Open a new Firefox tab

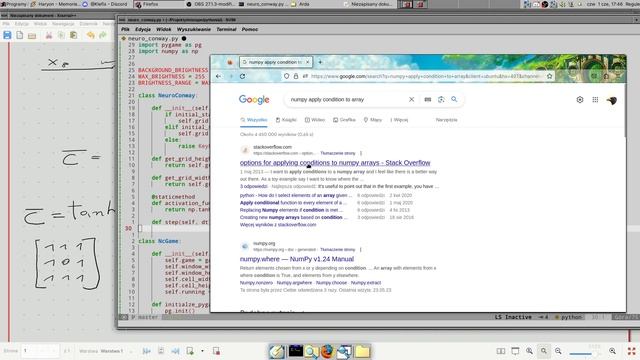[320, 62]
